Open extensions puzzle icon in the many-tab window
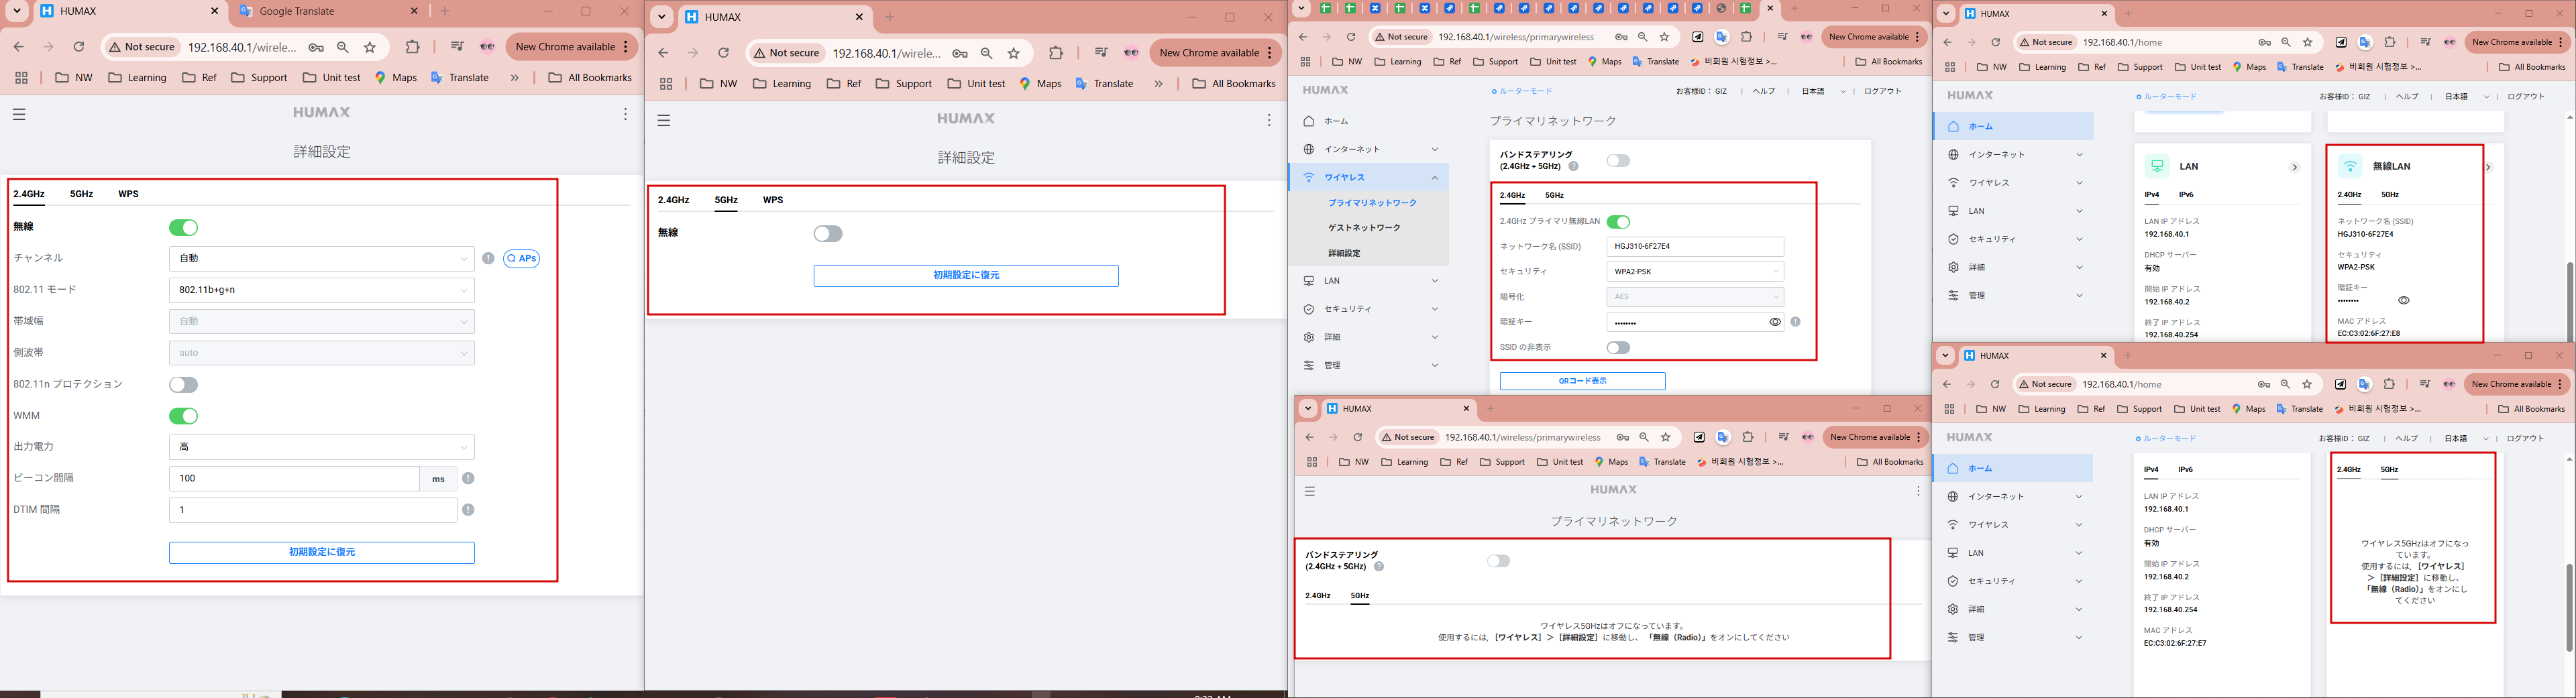This screenshot has width=2576, height=698. pyautogui.click(x=1746, y=37)
